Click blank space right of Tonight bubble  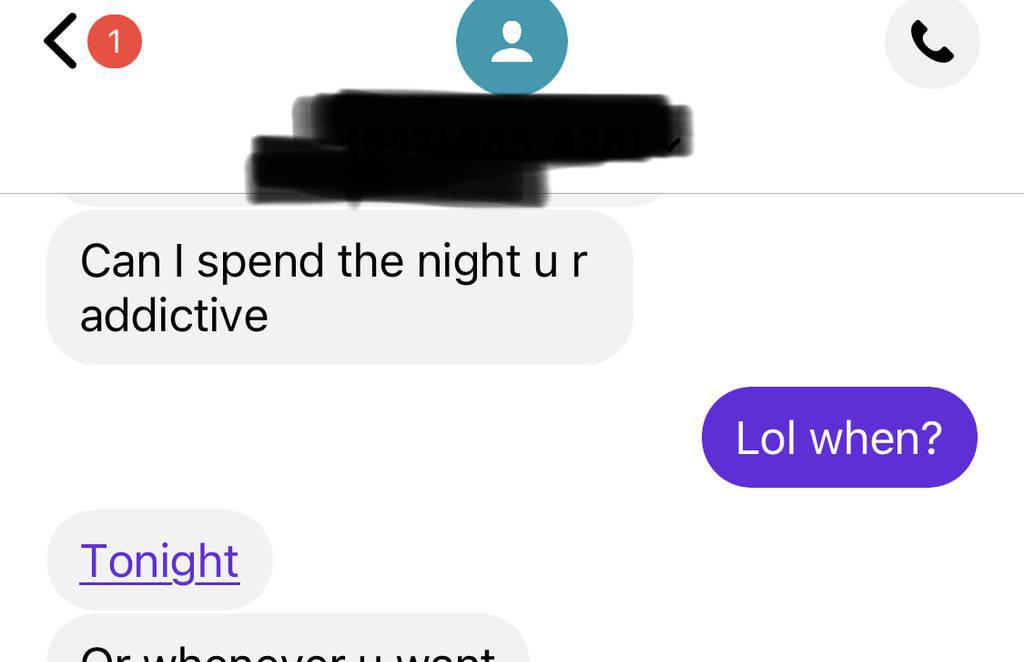tap(647, 560)
